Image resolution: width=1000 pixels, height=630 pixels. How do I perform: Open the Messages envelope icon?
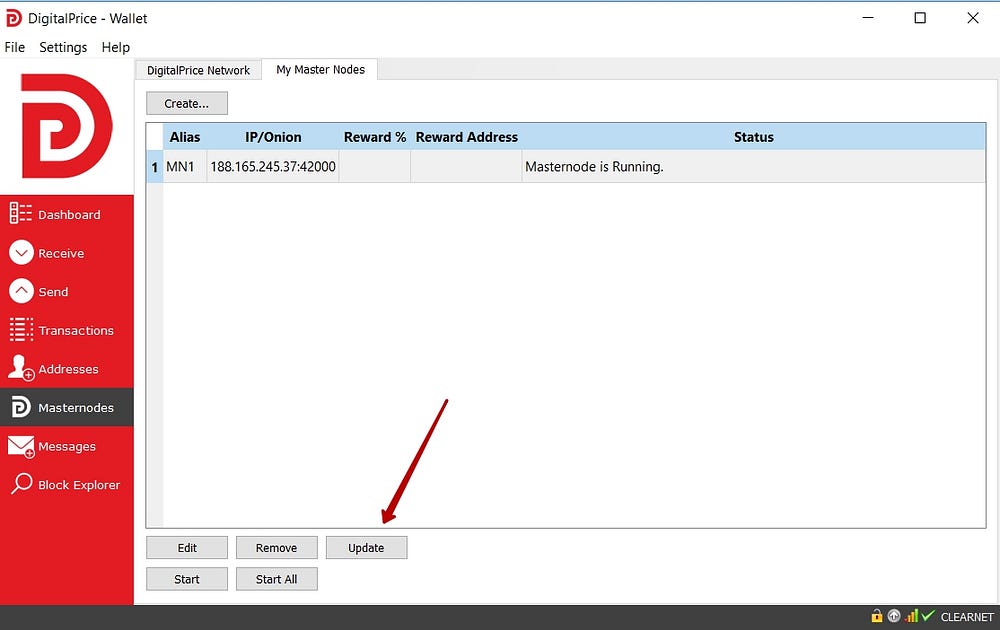pyautogui.click(x=21, y=446)
